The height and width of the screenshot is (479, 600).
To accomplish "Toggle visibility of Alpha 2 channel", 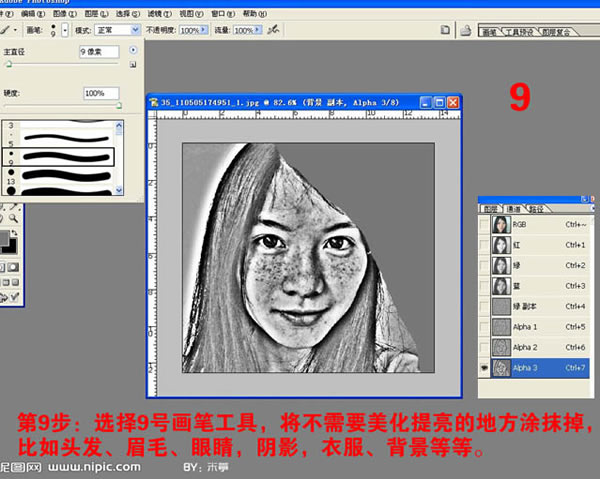I will (x=484, y=347).
